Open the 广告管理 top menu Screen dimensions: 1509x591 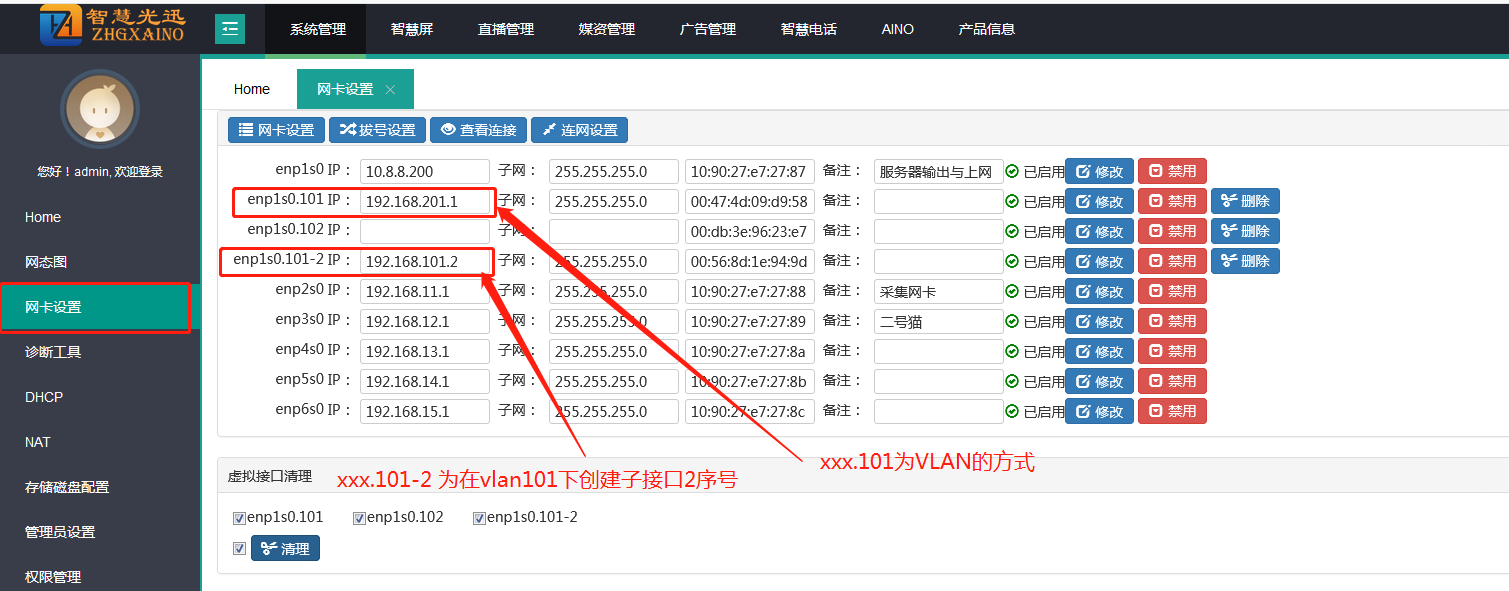pos(708,29)
